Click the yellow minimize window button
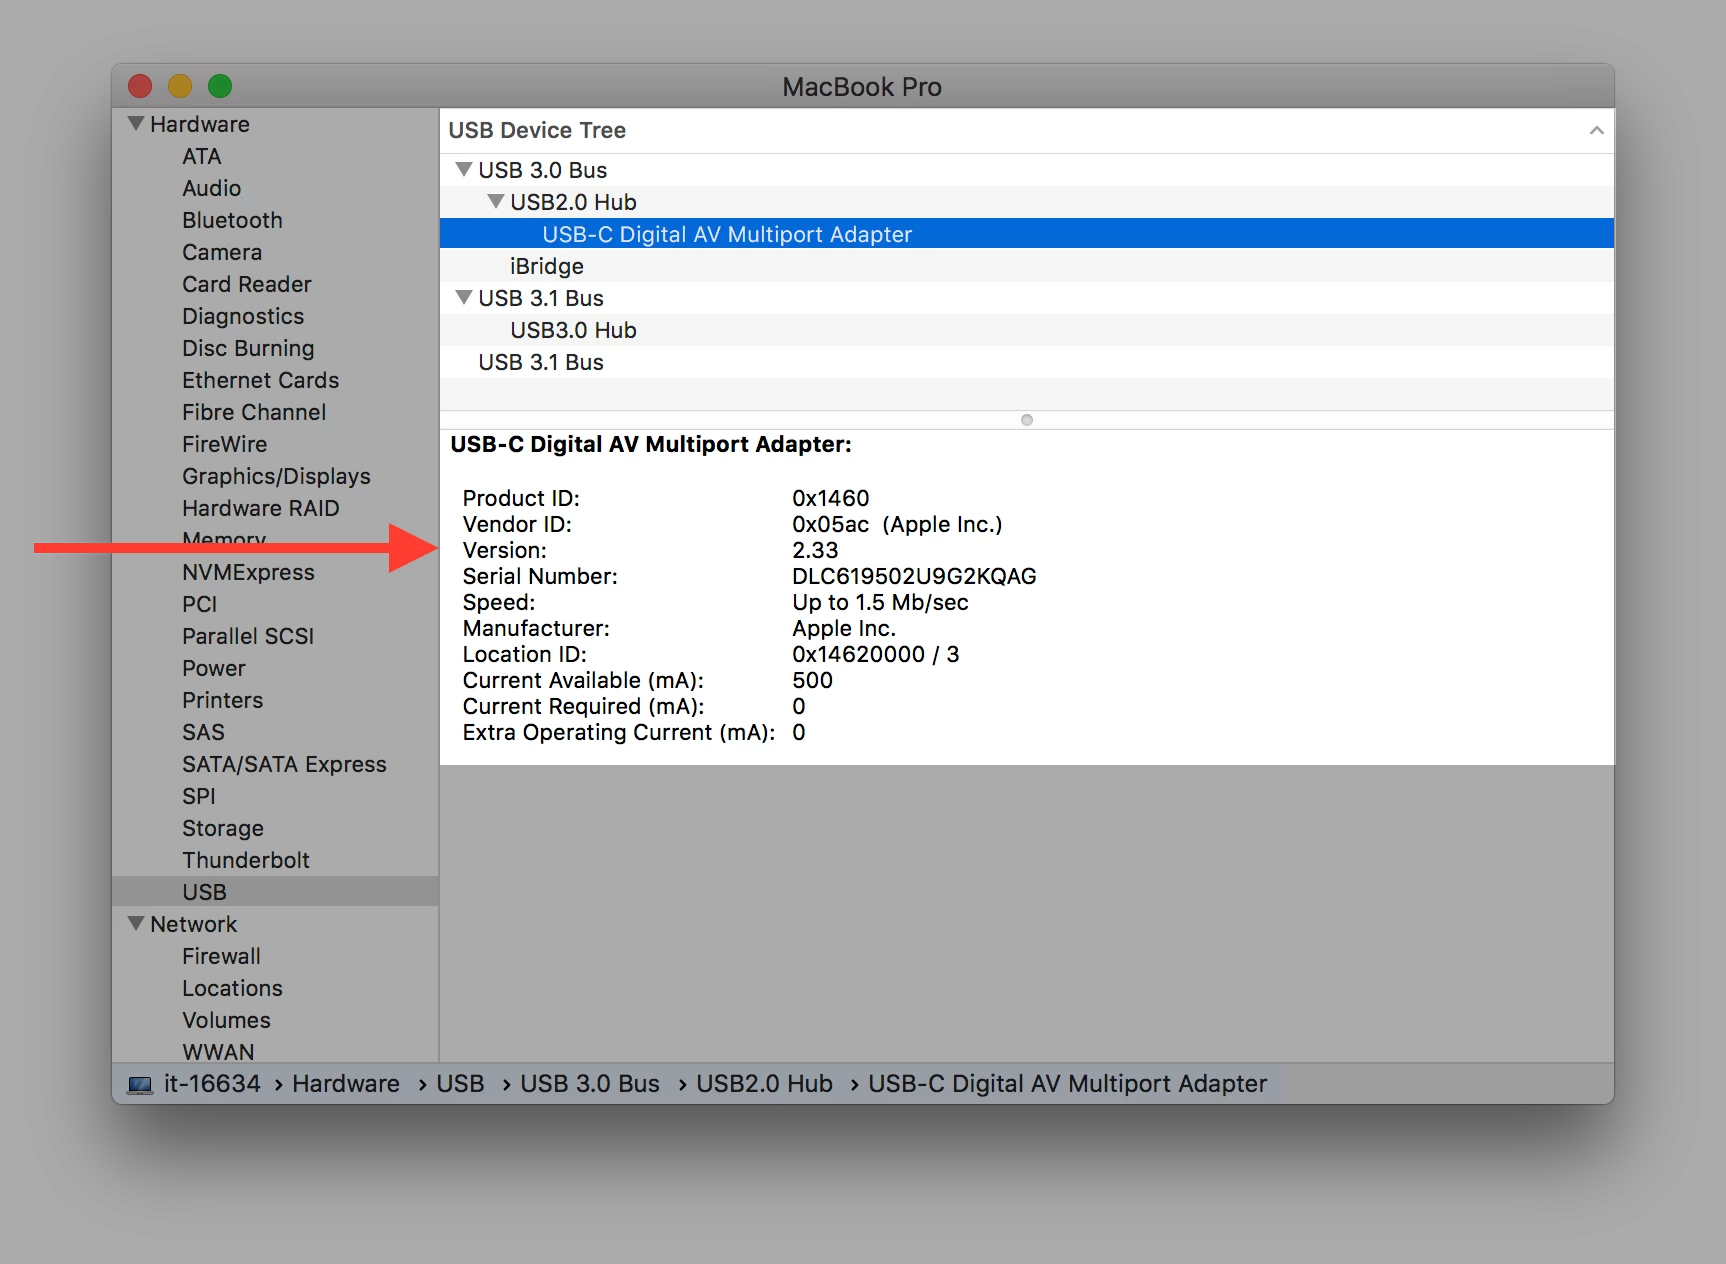This screenshot has height=1264, width=1726. tap(180, 87)
